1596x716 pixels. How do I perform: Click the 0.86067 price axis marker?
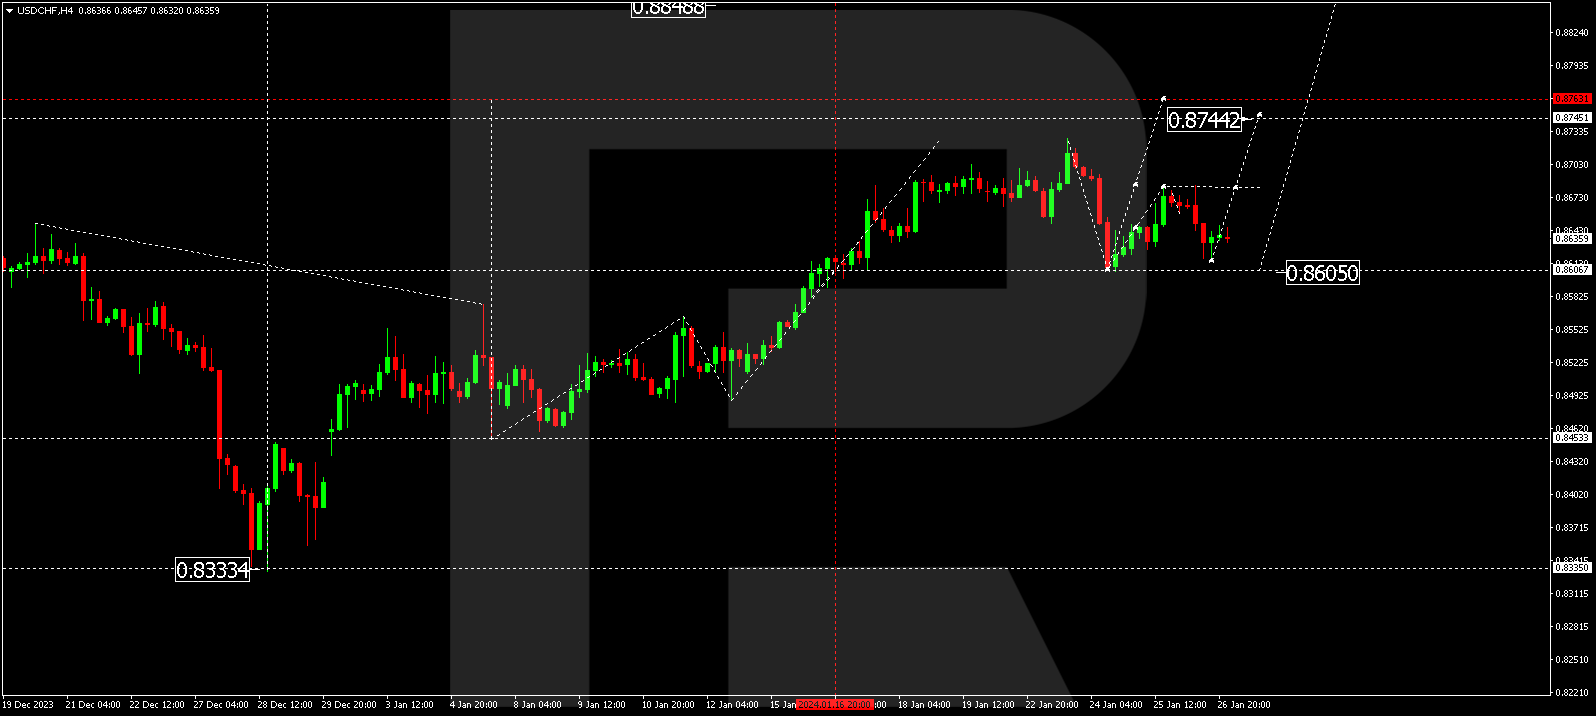1571,269
